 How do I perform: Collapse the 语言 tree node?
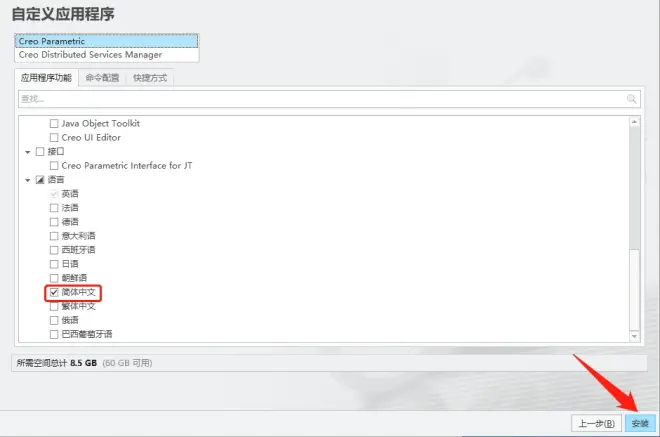28,180
